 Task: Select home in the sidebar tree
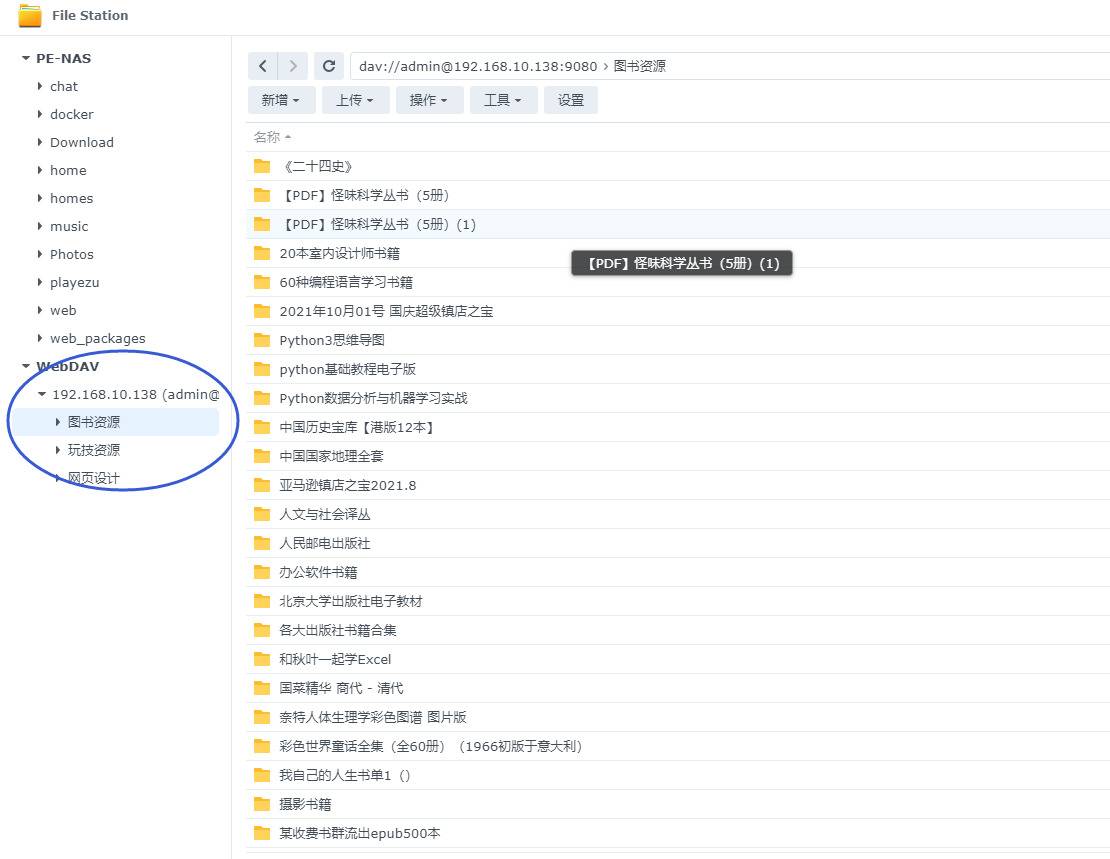click(68, 170)
